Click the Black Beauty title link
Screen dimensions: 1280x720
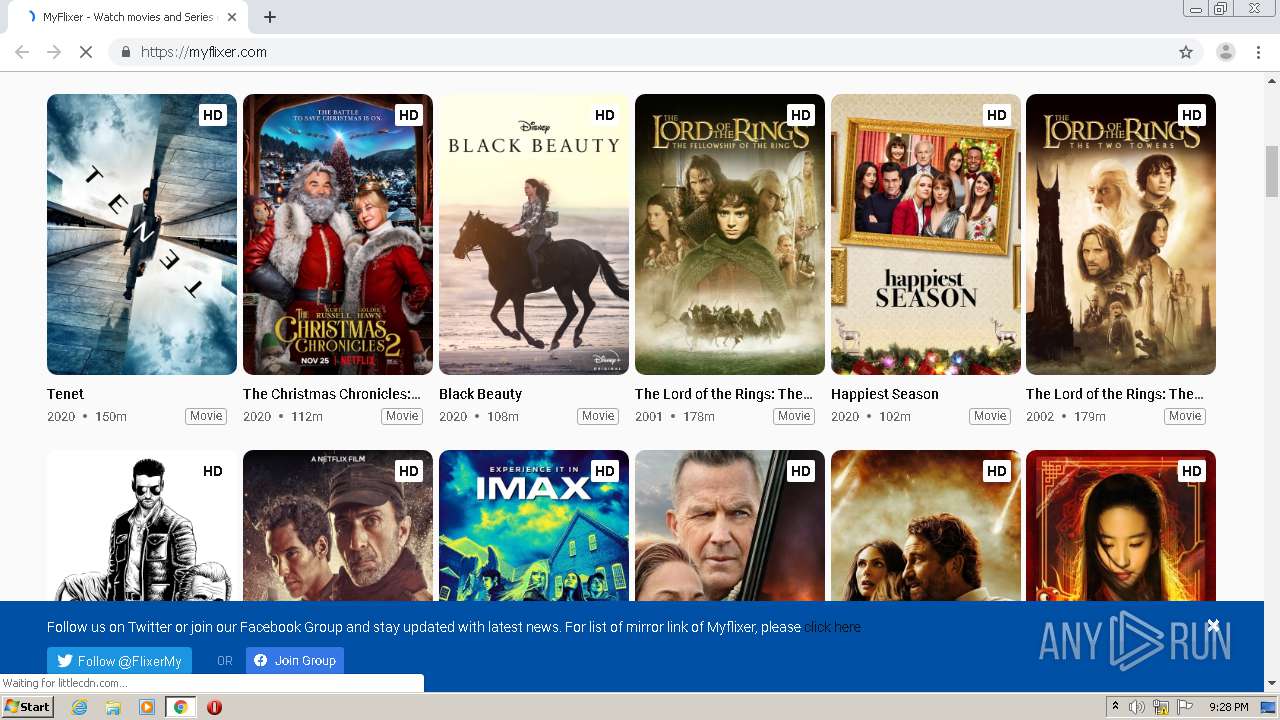click(x=480, y=394)
